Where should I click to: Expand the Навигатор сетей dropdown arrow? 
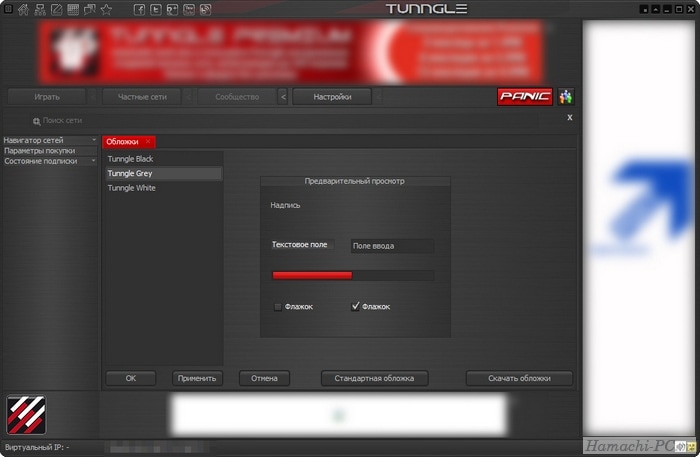point(94,140)
